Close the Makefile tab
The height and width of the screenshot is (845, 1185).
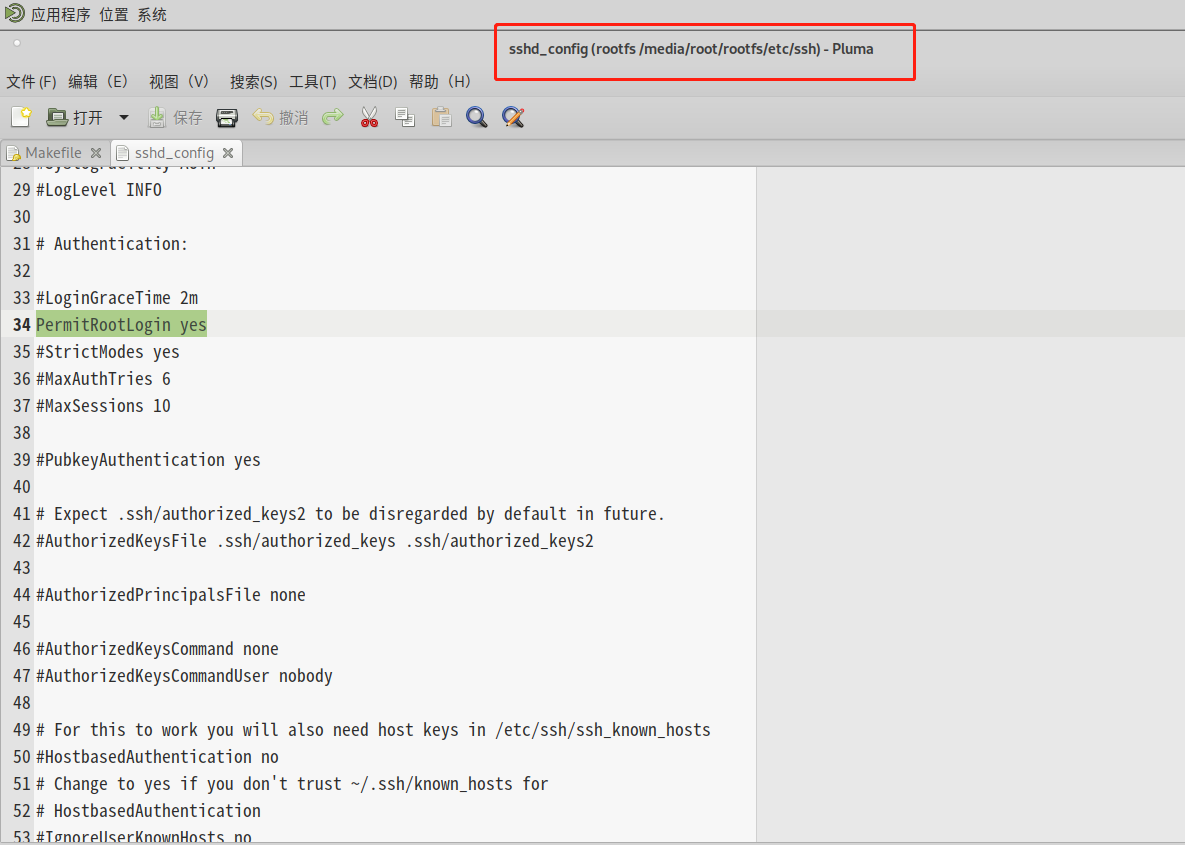tap(95, 153)
